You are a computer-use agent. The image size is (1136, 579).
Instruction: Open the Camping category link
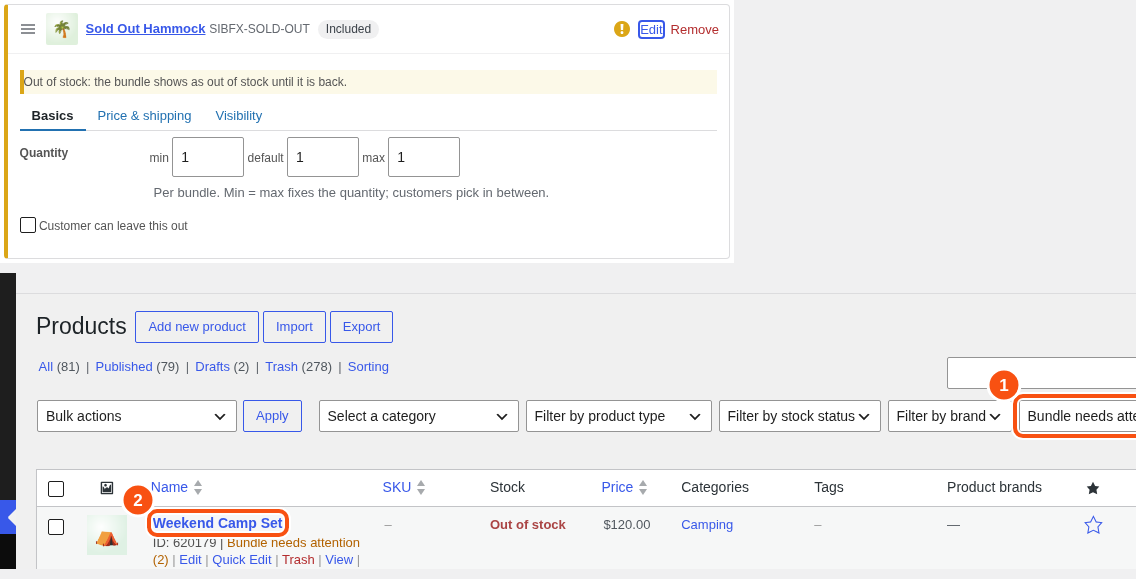pyautogui.click(x=707, y=525)
